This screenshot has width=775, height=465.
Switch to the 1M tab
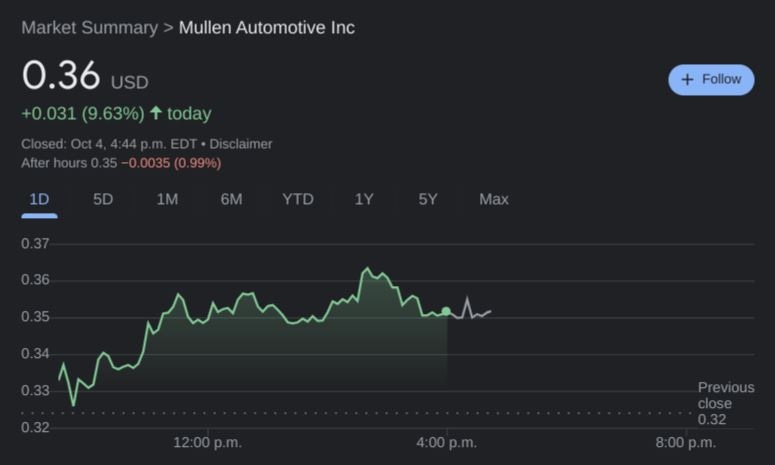(x=167, y=199)
